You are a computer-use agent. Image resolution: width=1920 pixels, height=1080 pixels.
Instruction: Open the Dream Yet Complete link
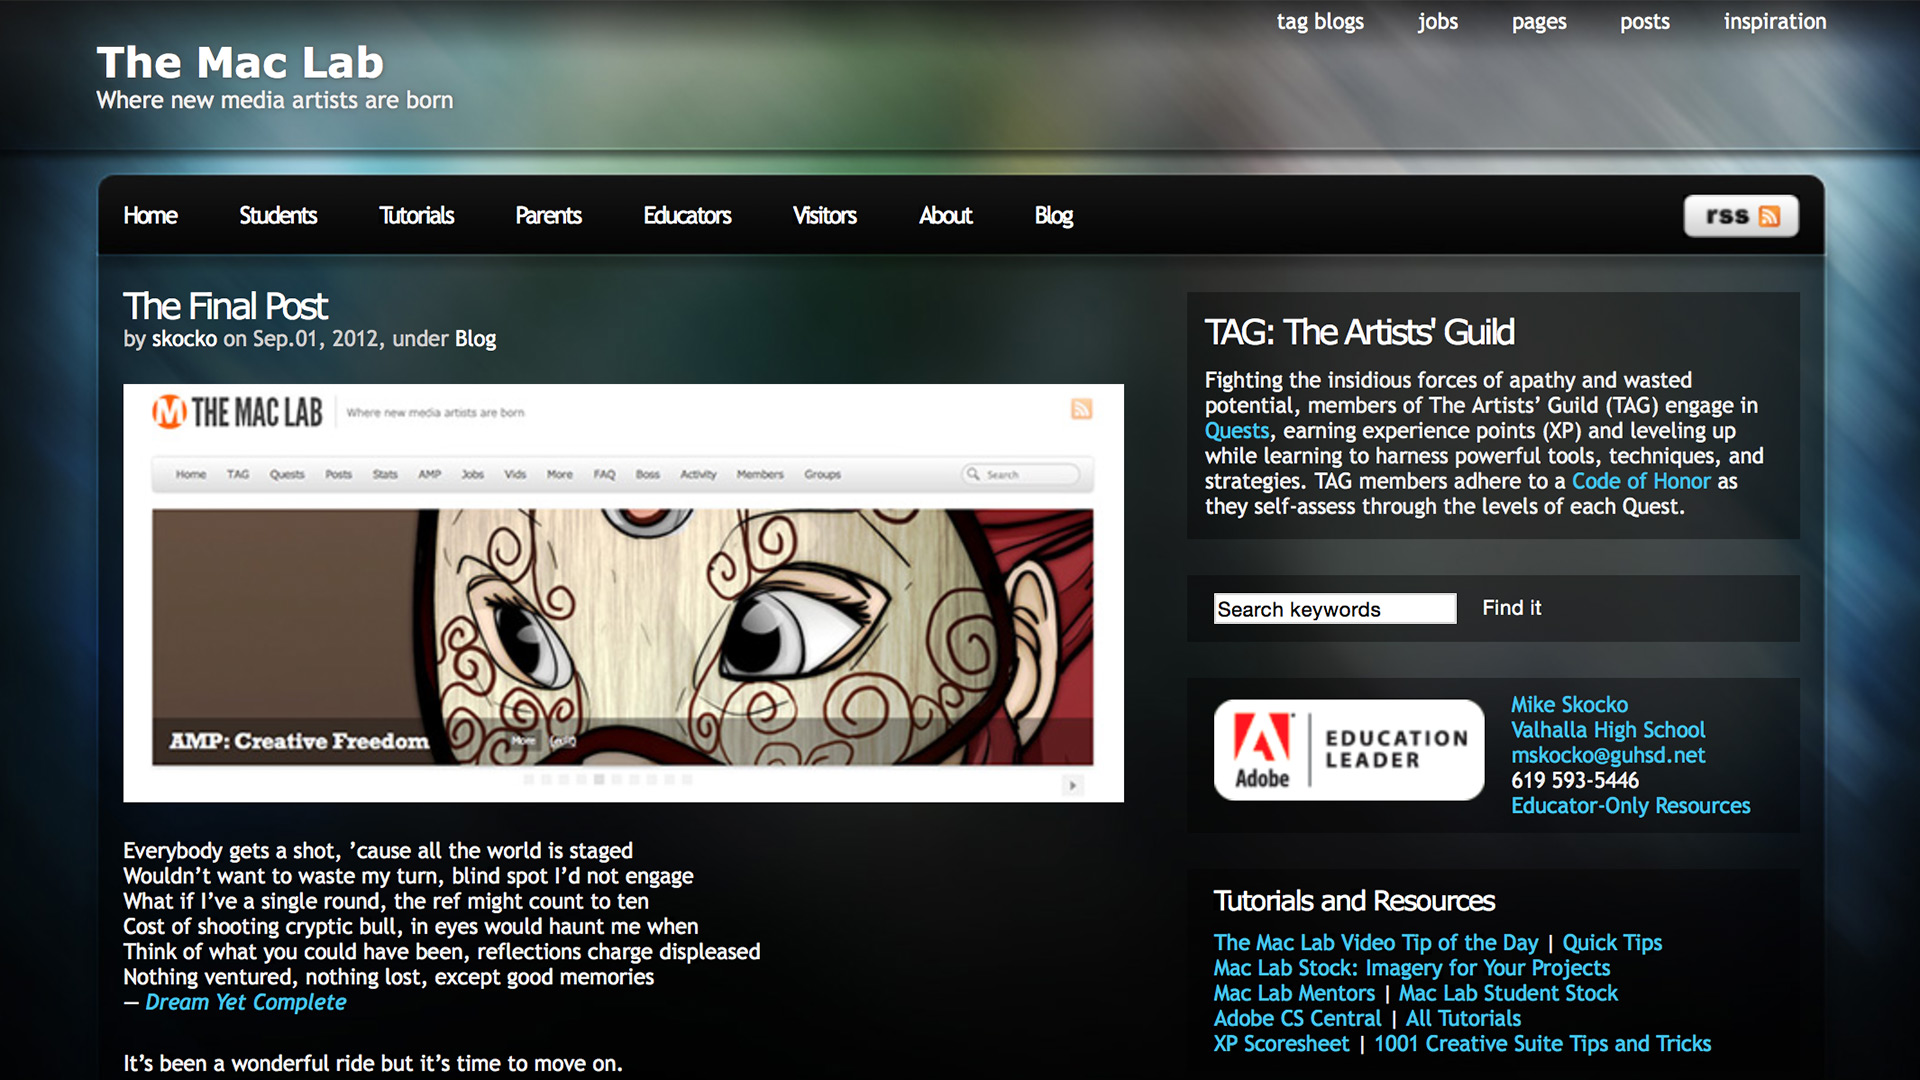tap(246, 1002)
